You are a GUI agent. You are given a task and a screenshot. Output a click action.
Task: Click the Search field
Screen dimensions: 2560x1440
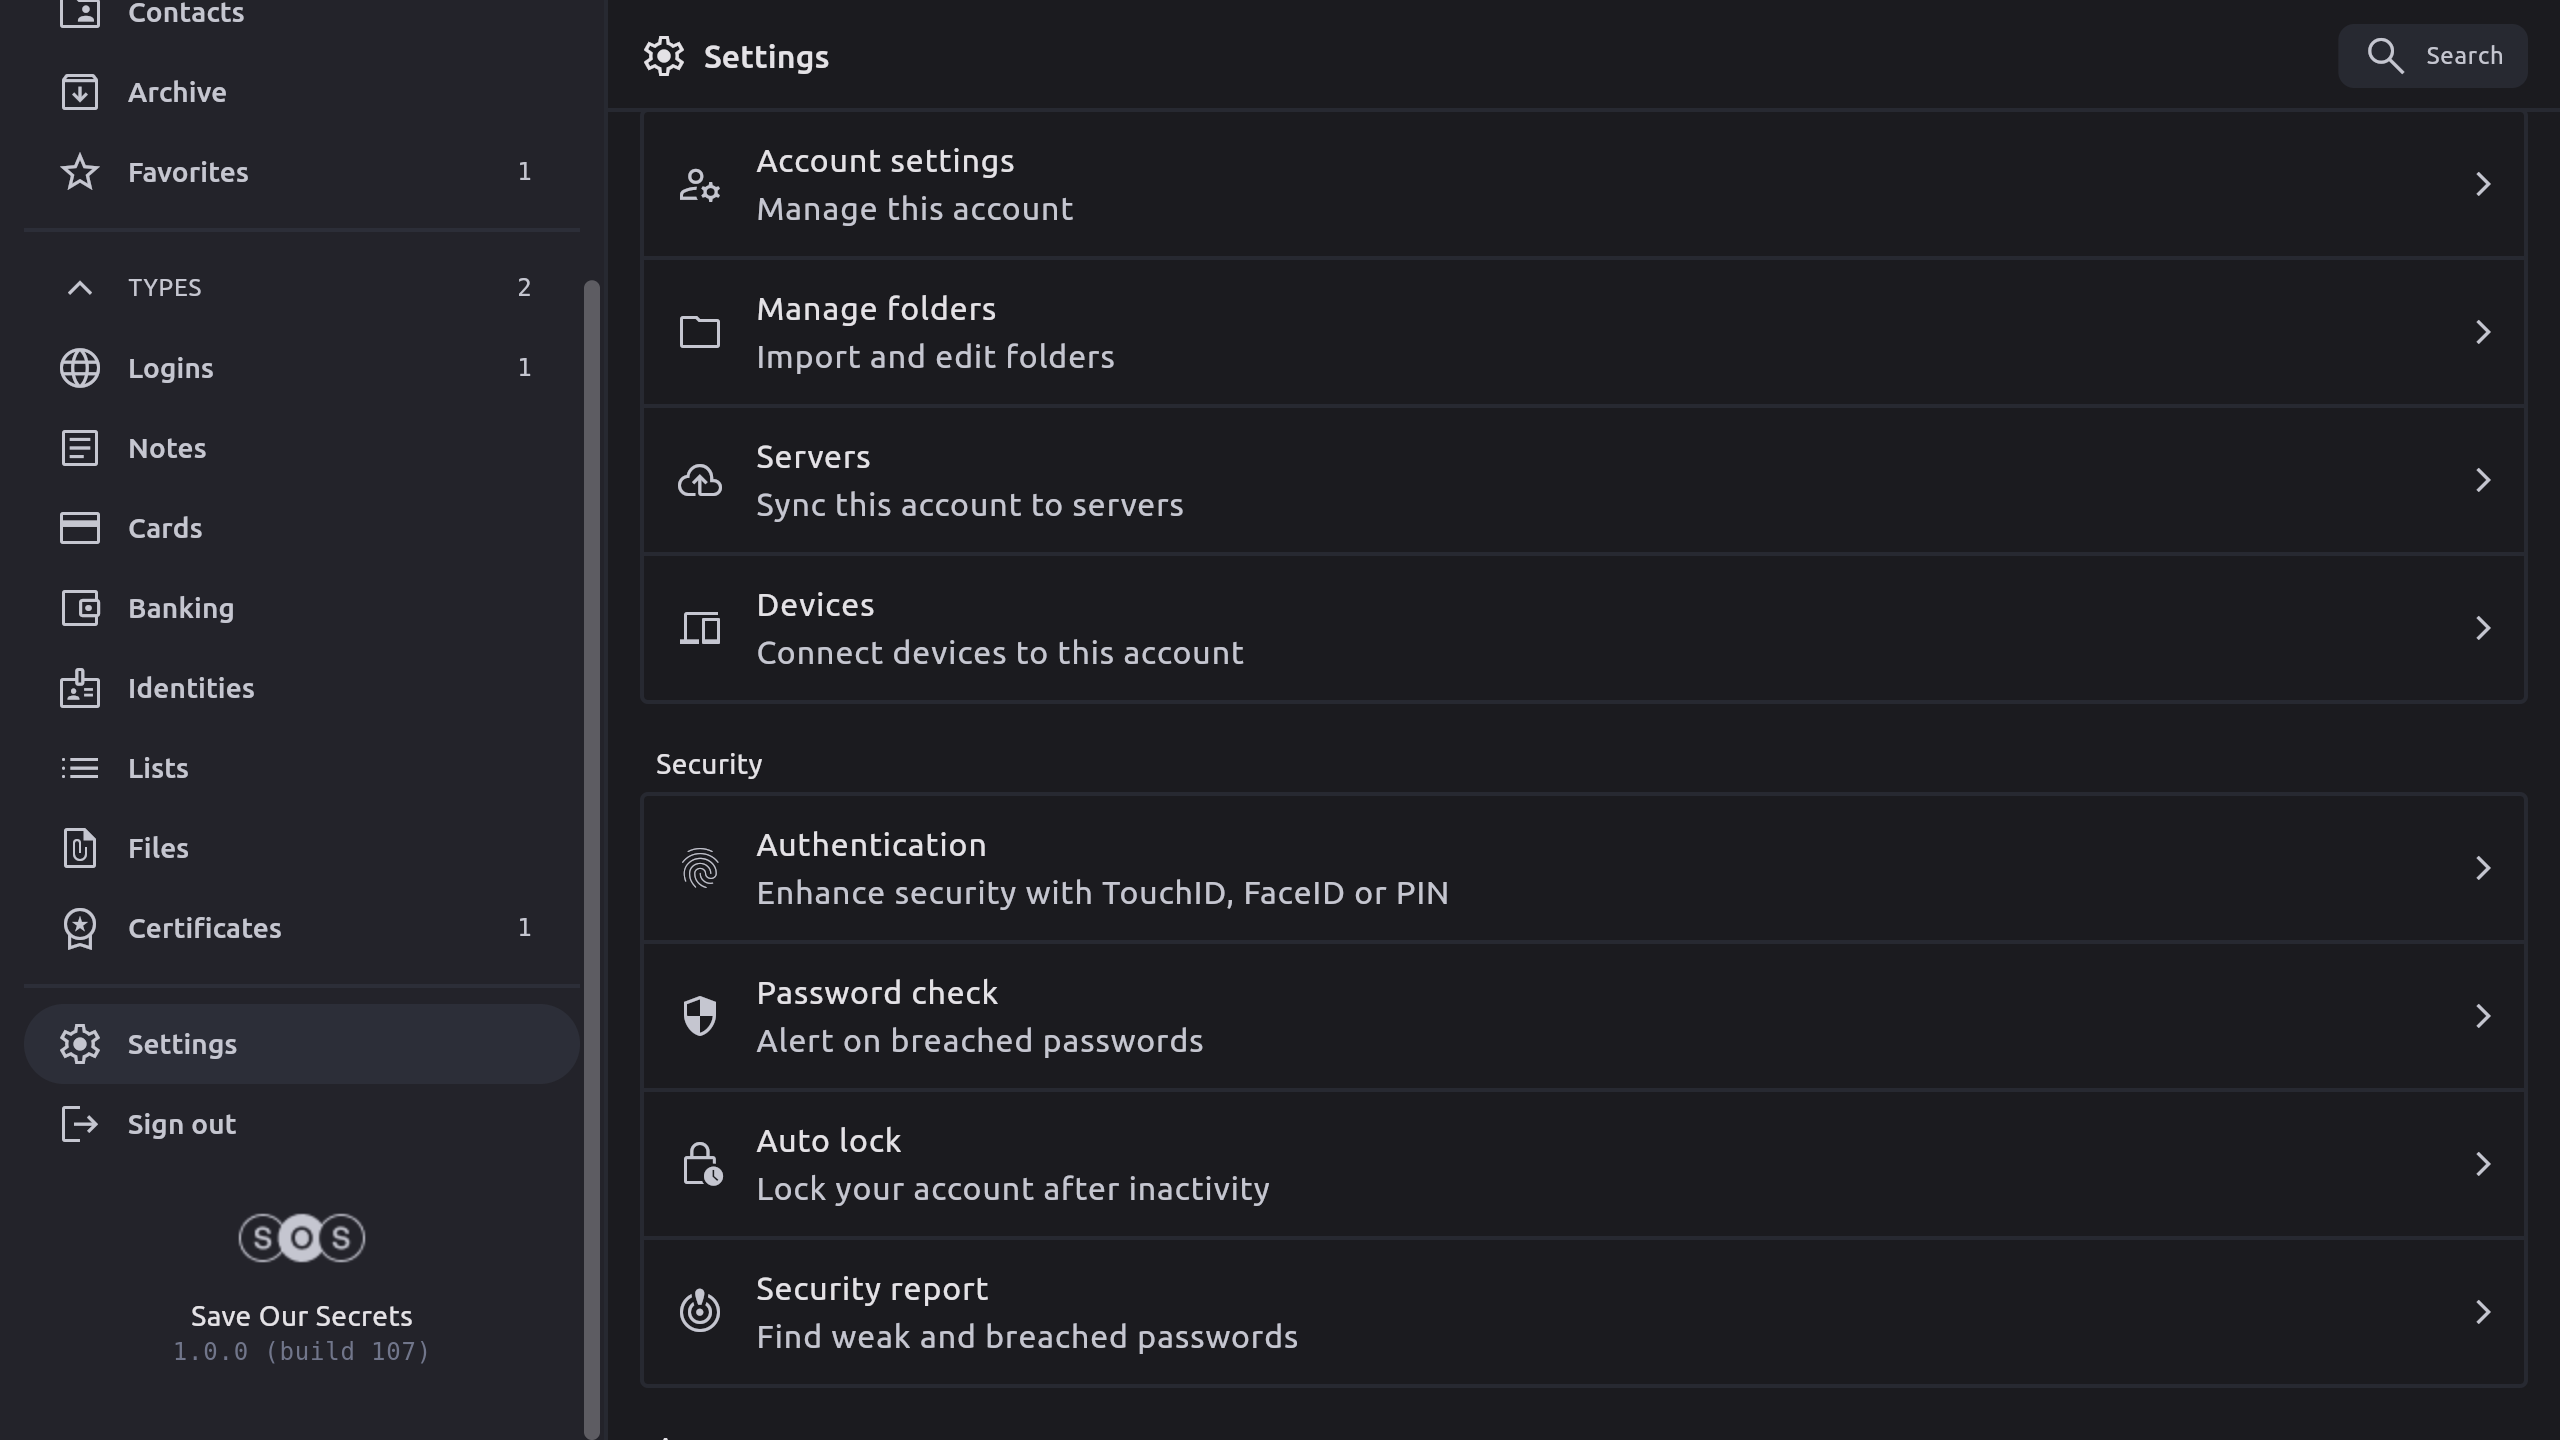[2432, 56]
